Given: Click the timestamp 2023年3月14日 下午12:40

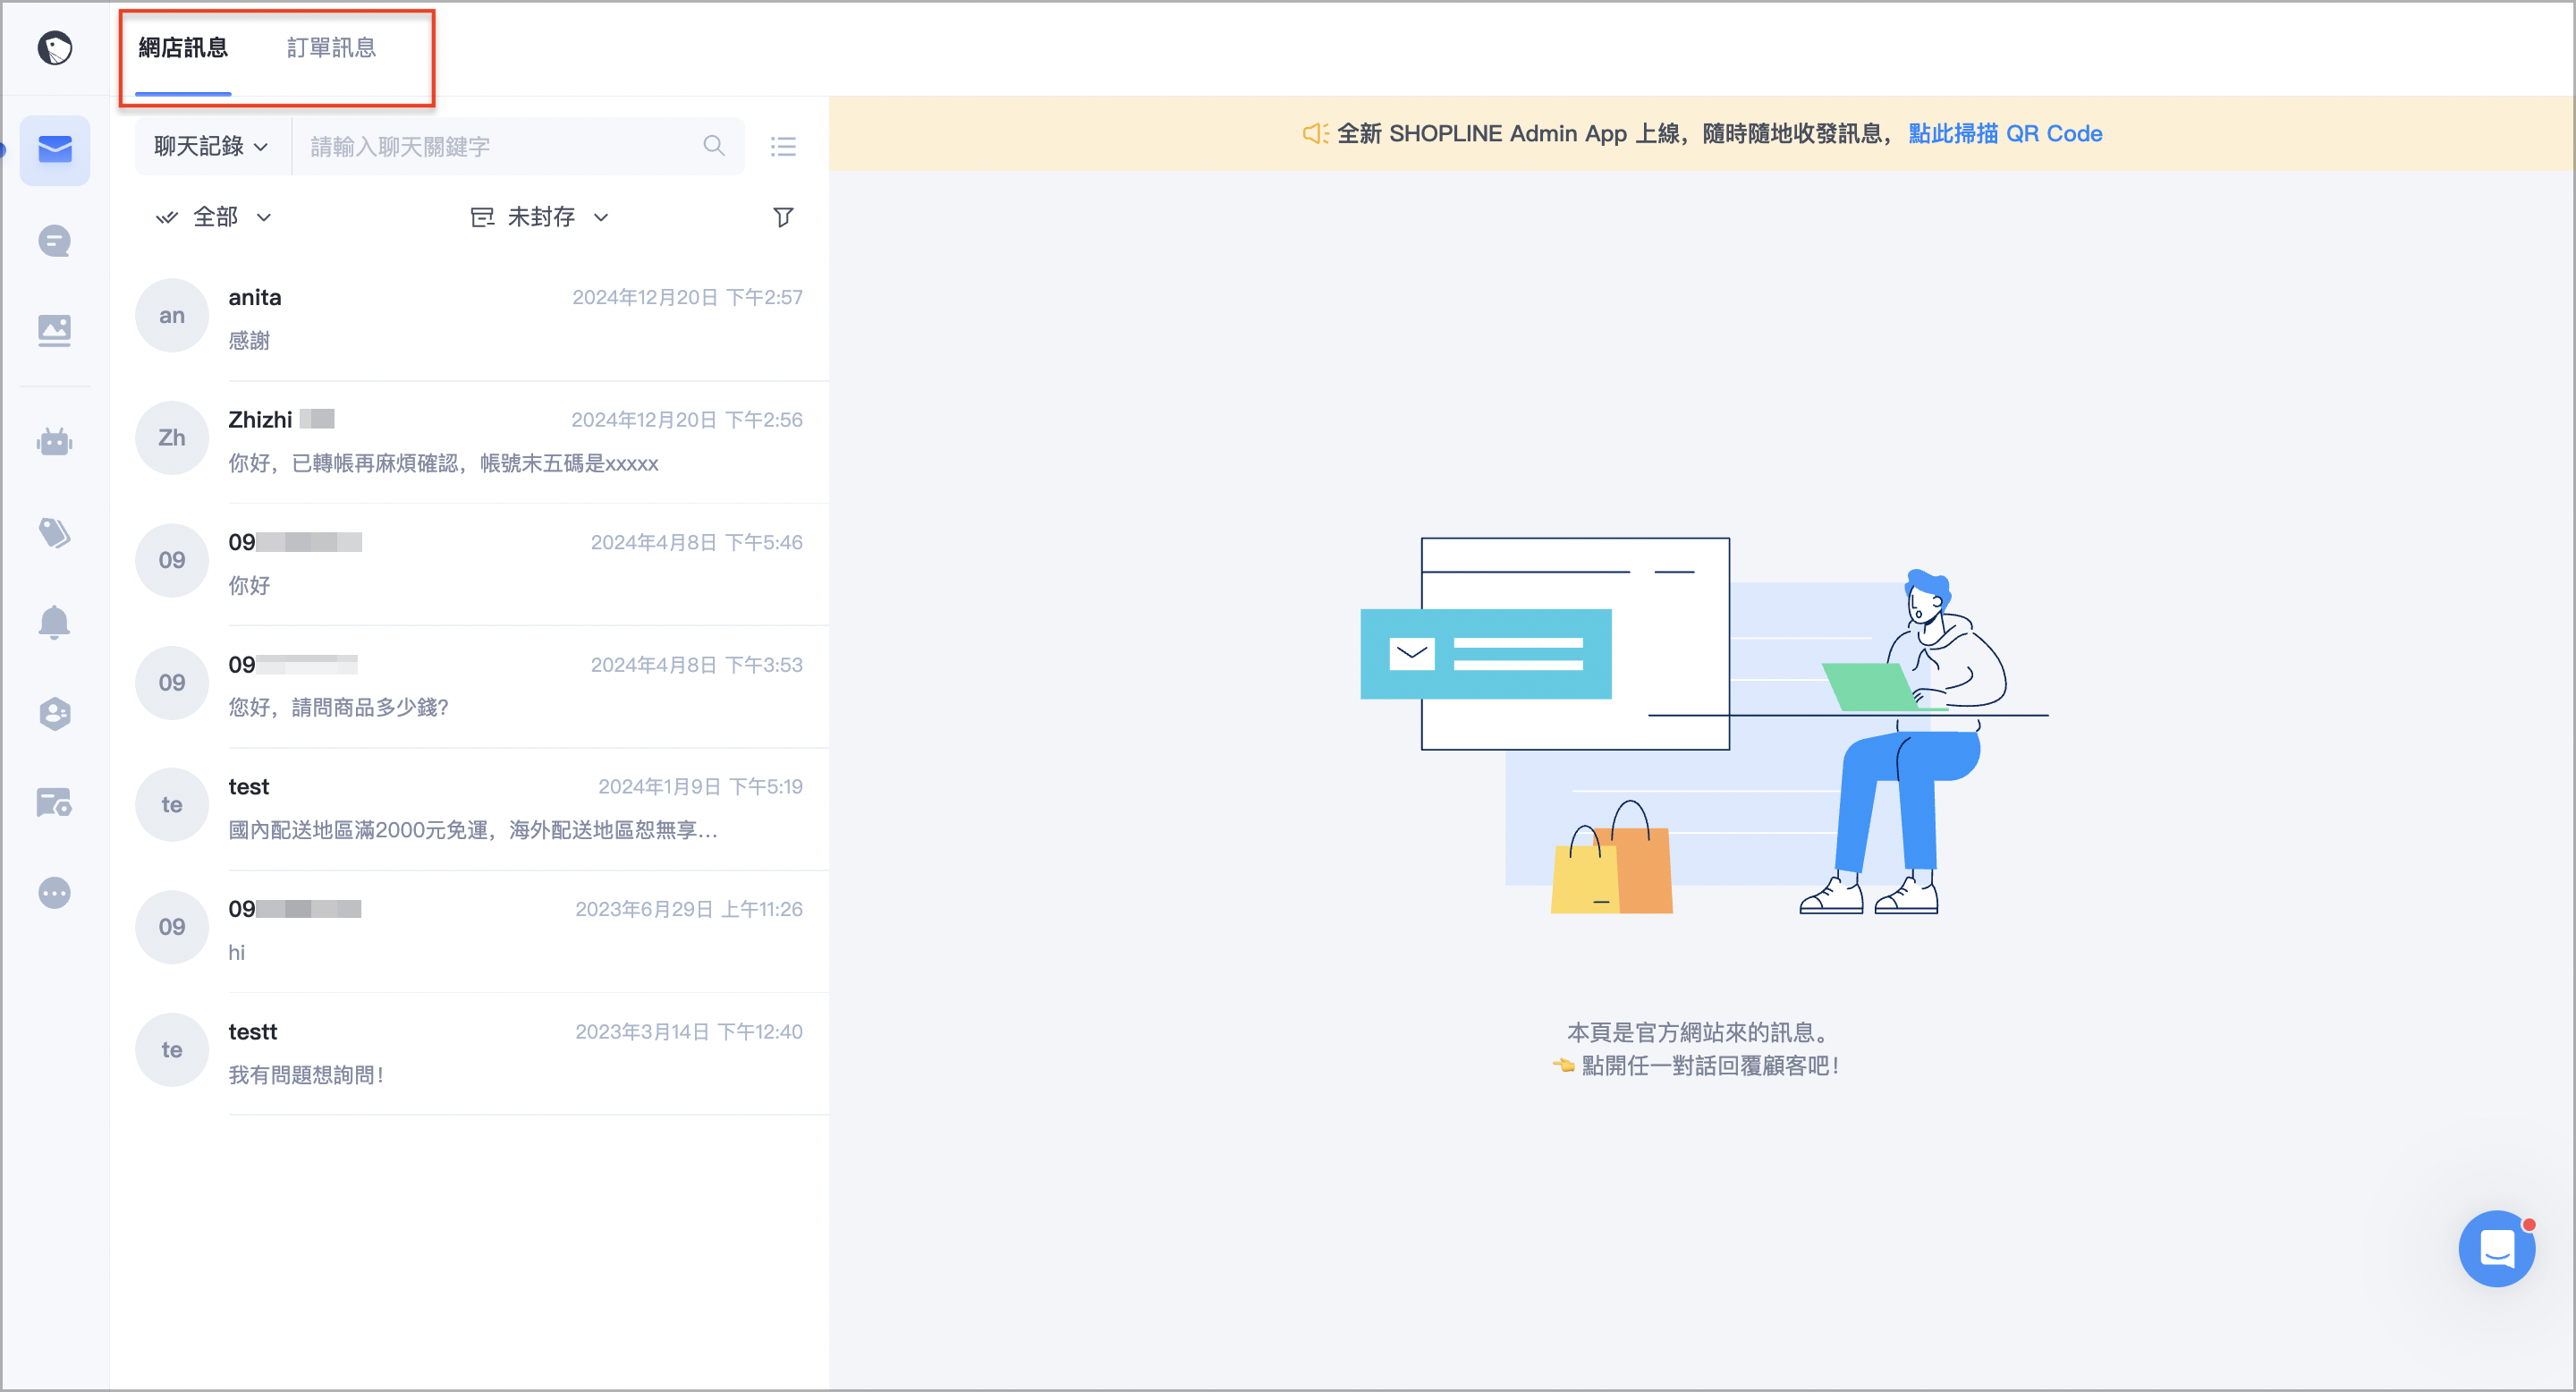Looking at the screenshot, I should (689, 1031).
